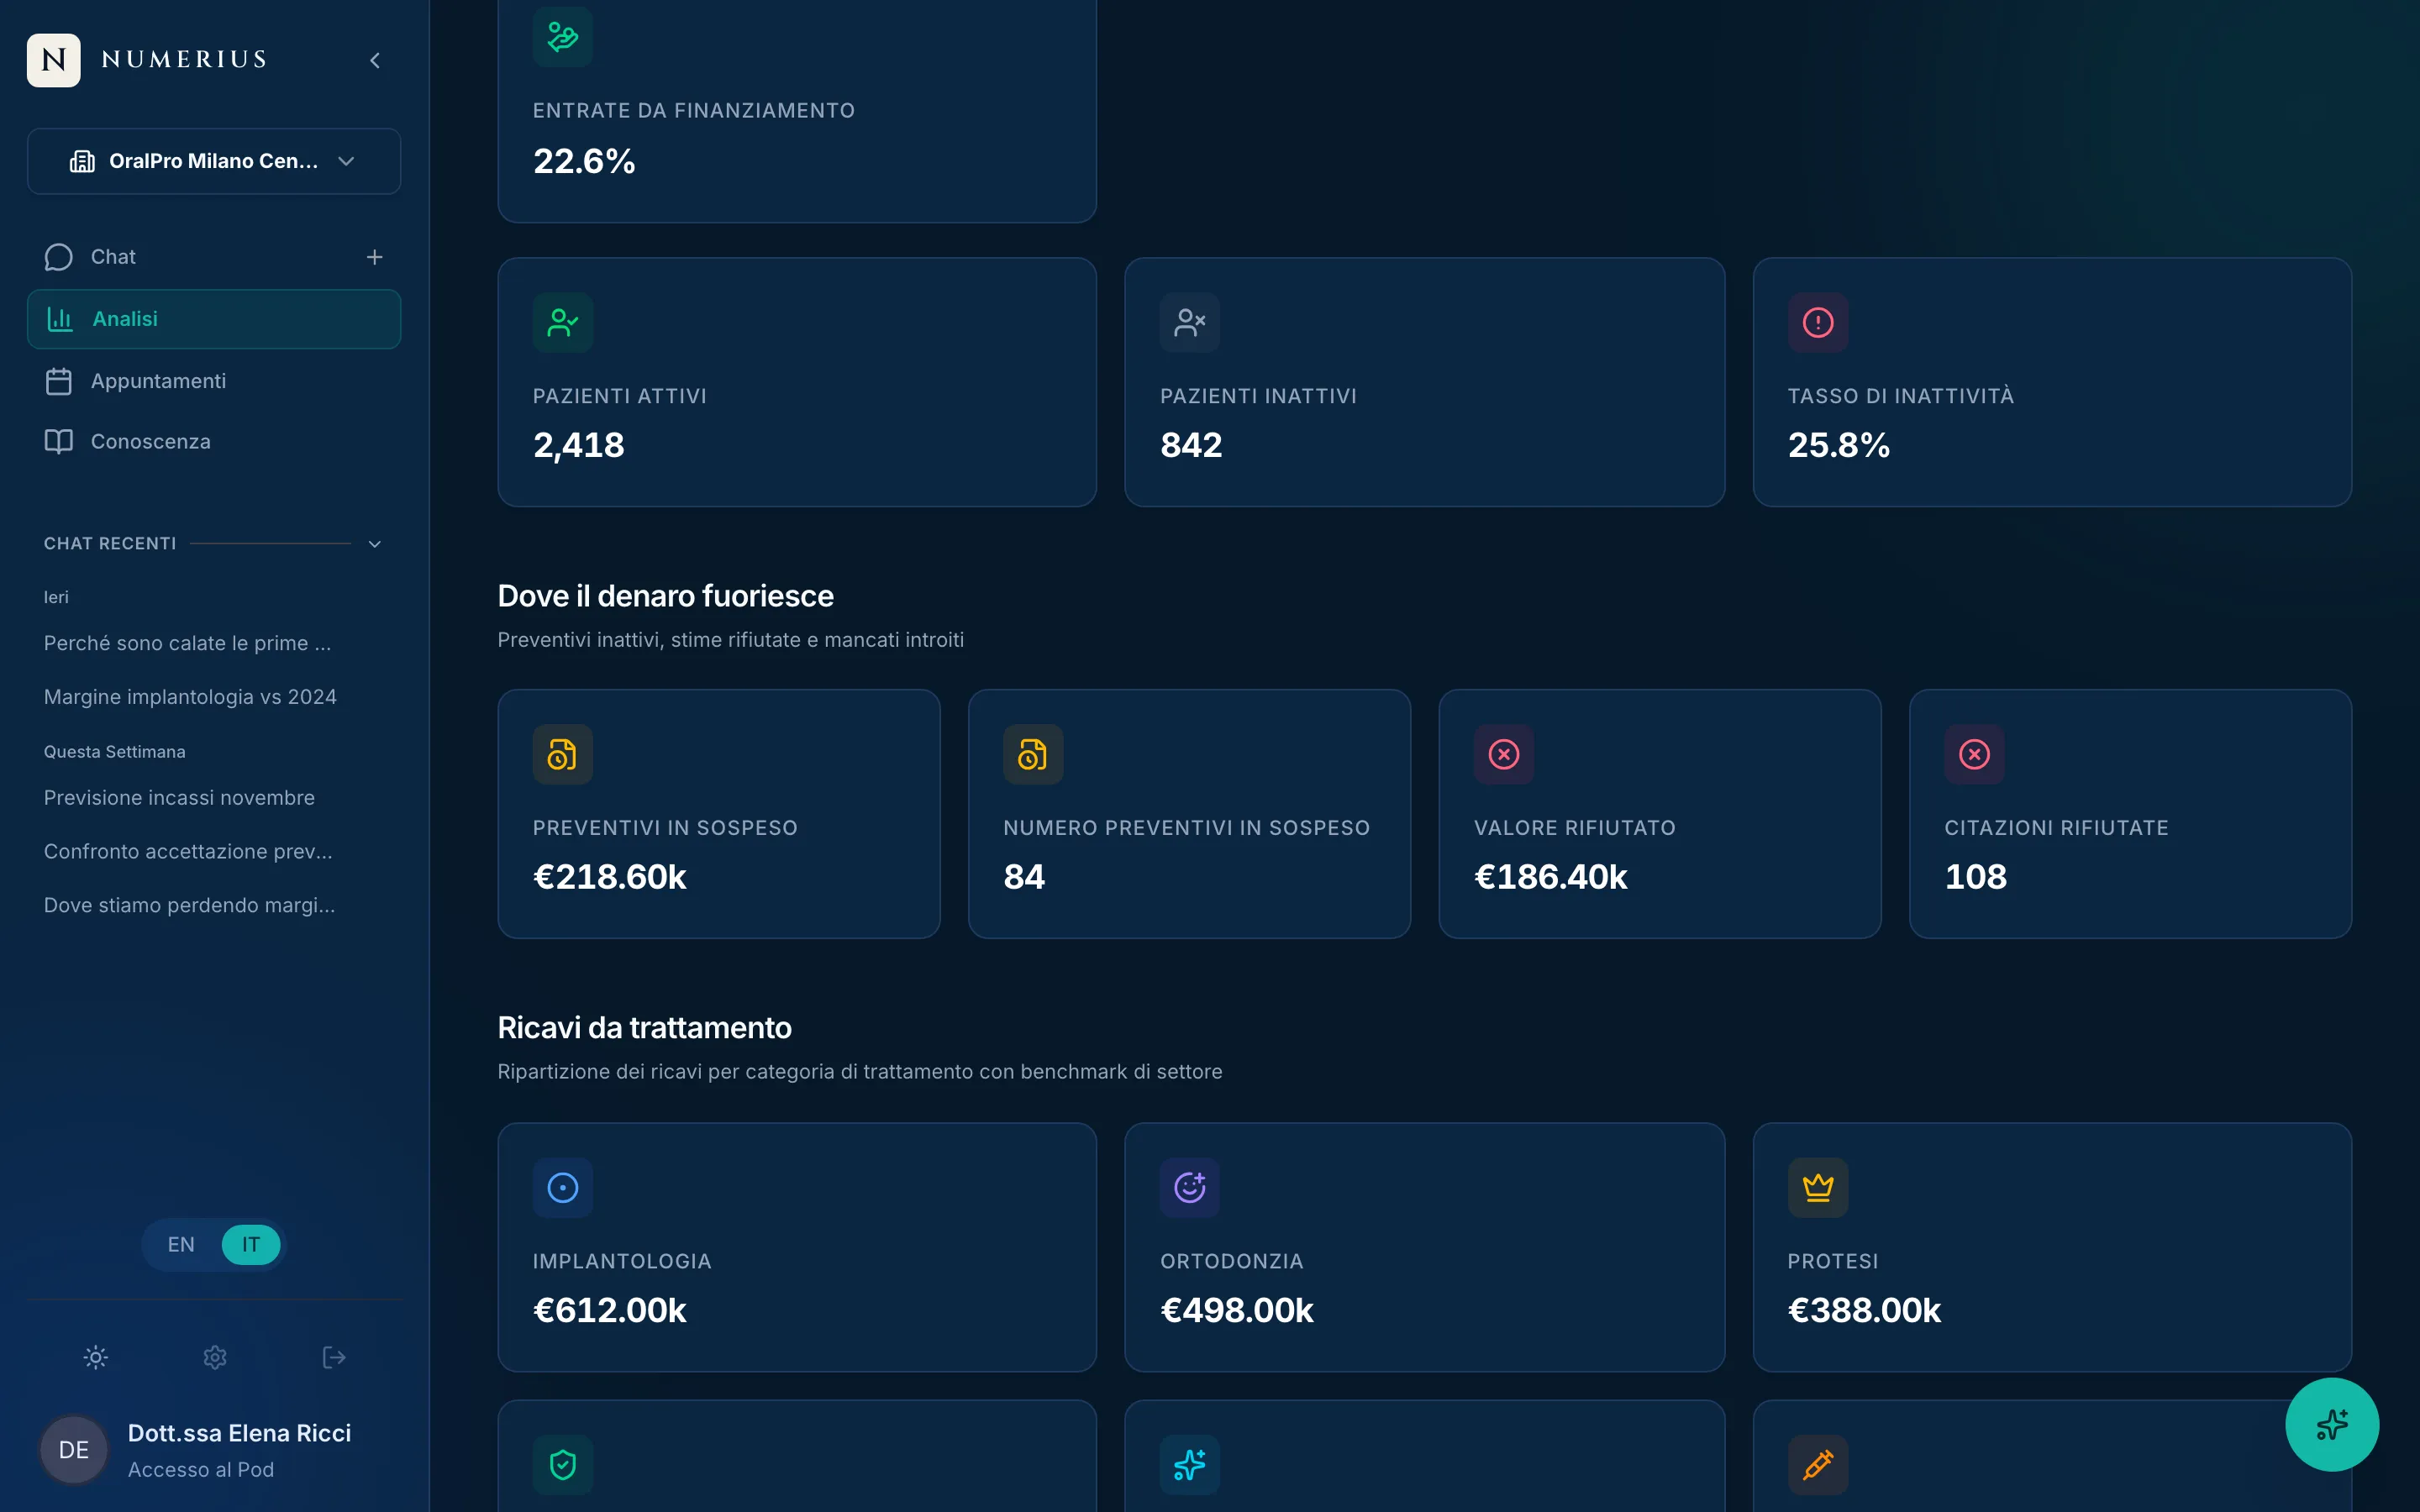Viewport: 2420px width, 1512px height.
Task: Click the Dott.ssa Elena Ricci name
Action: point(239,1433)
